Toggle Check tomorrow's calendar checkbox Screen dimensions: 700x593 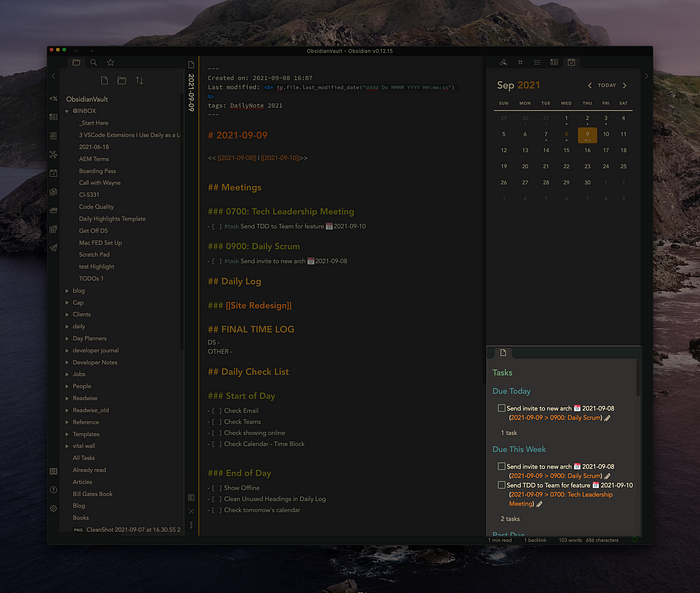(217, 510)
